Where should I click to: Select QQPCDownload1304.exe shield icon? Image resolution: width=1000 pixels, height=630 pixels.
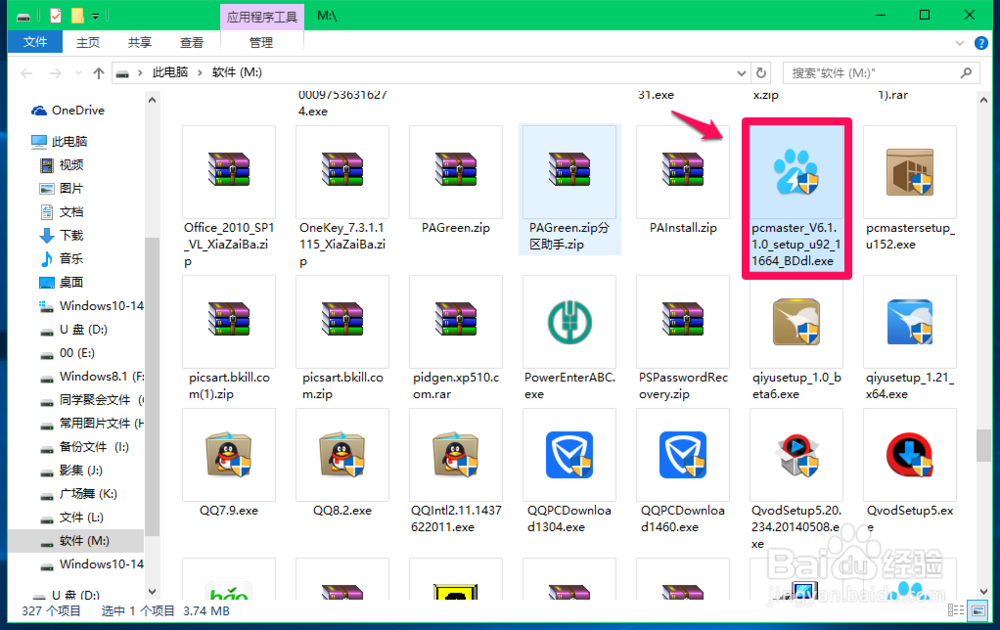pos(570,455)
